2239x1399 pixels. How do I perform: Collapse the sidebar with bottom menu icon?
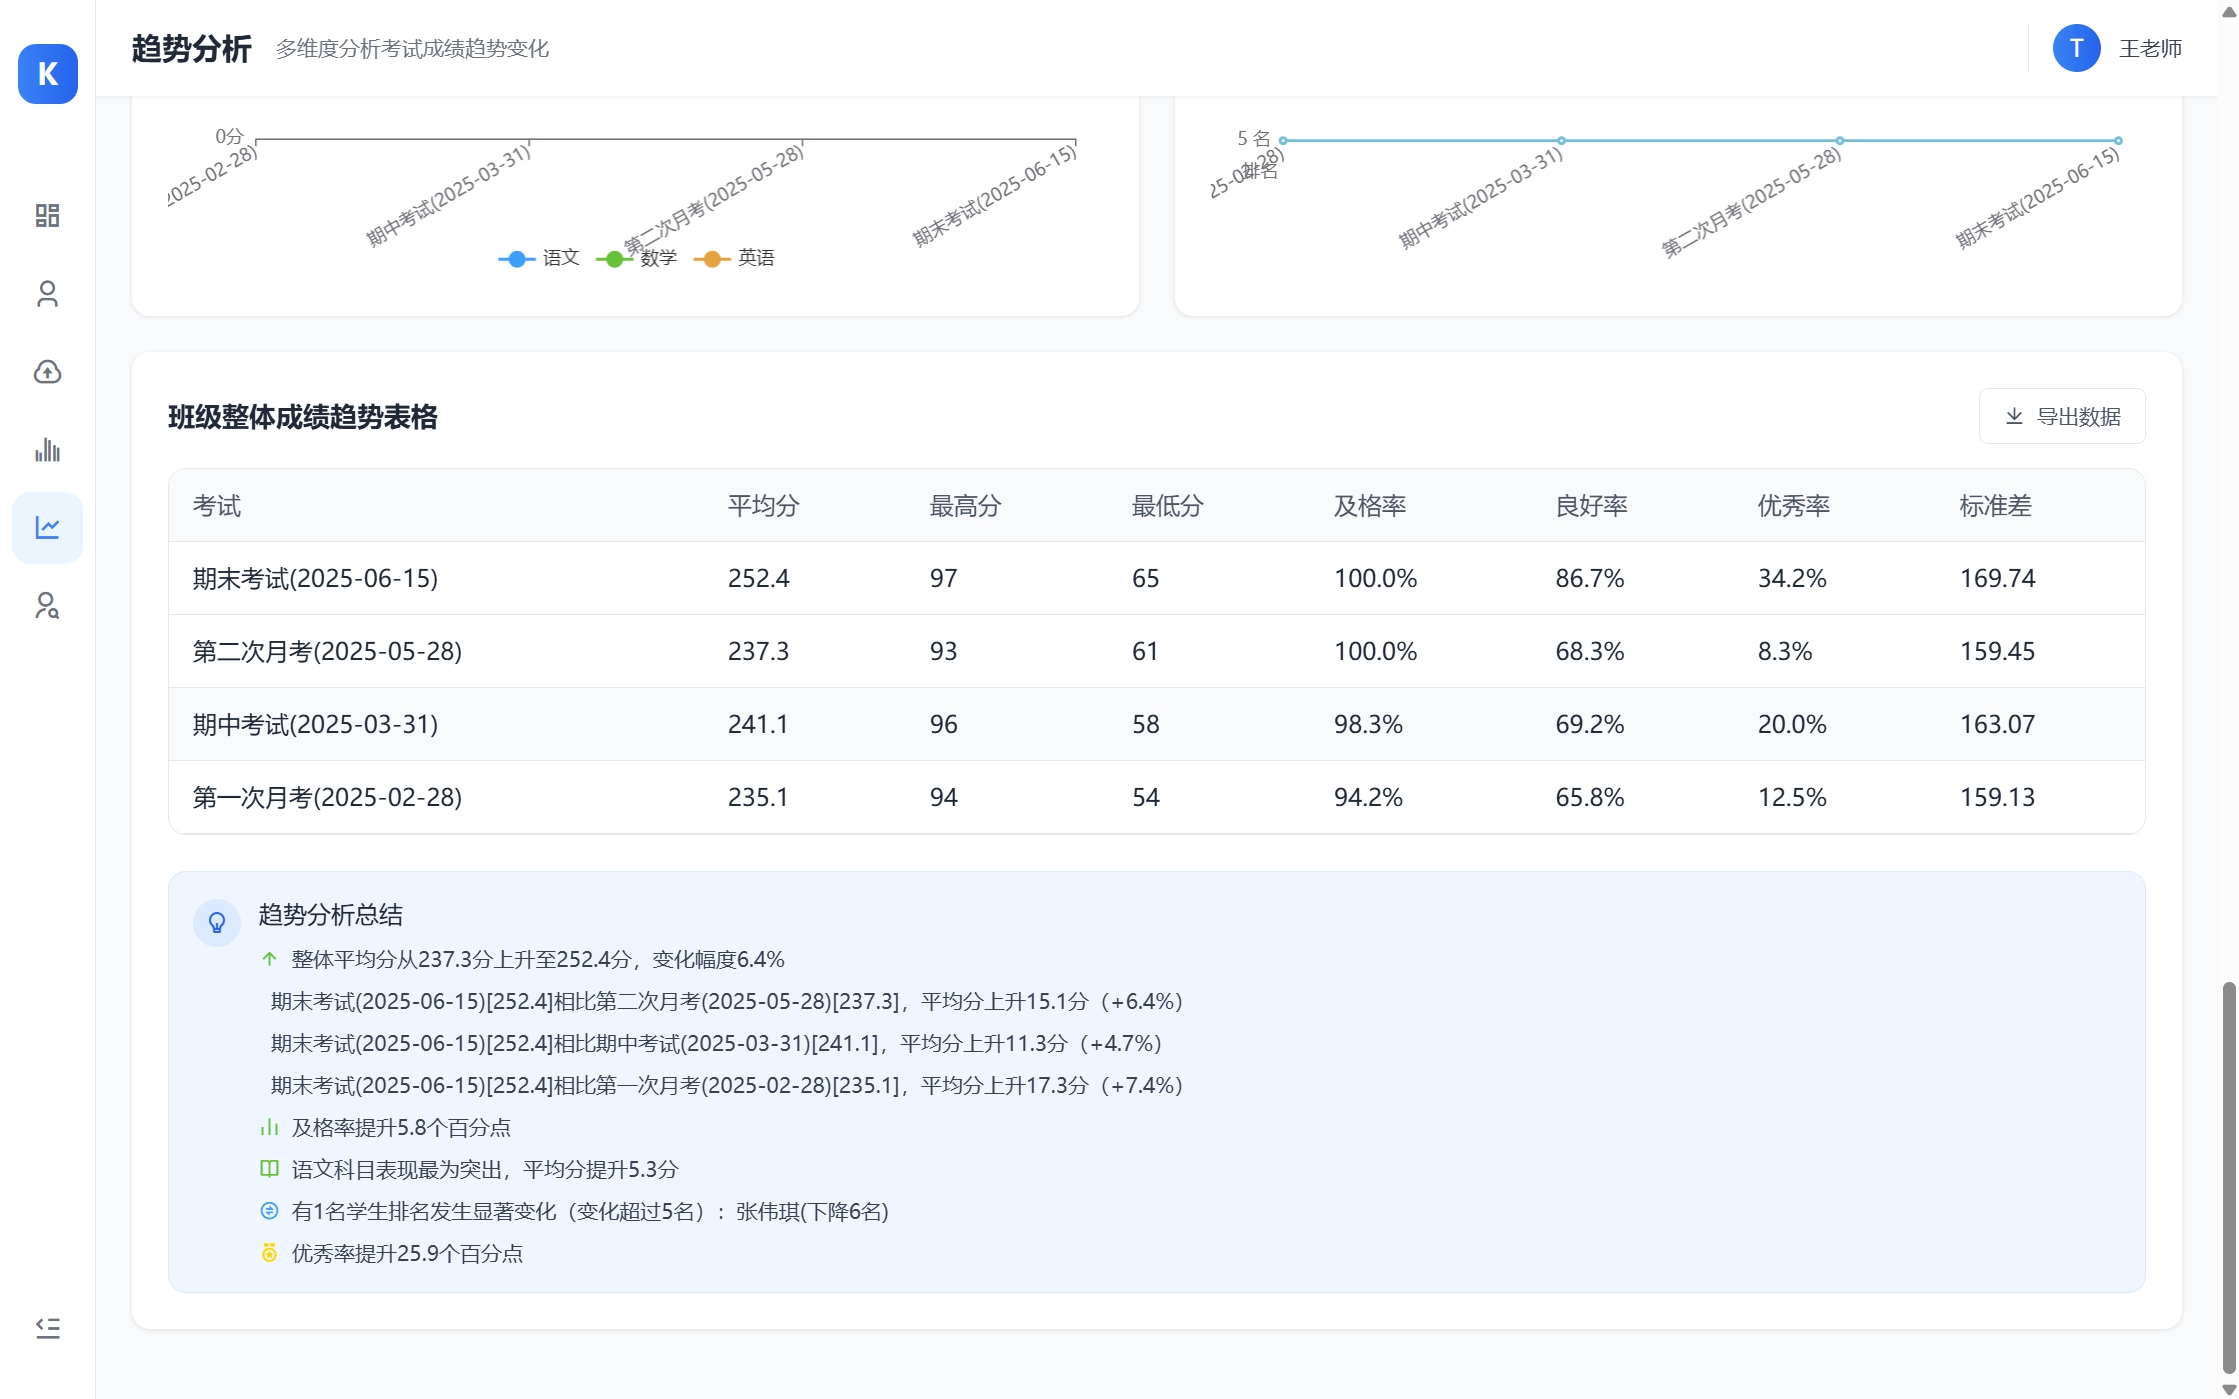pyautogui.click(x=47, y=1328)
